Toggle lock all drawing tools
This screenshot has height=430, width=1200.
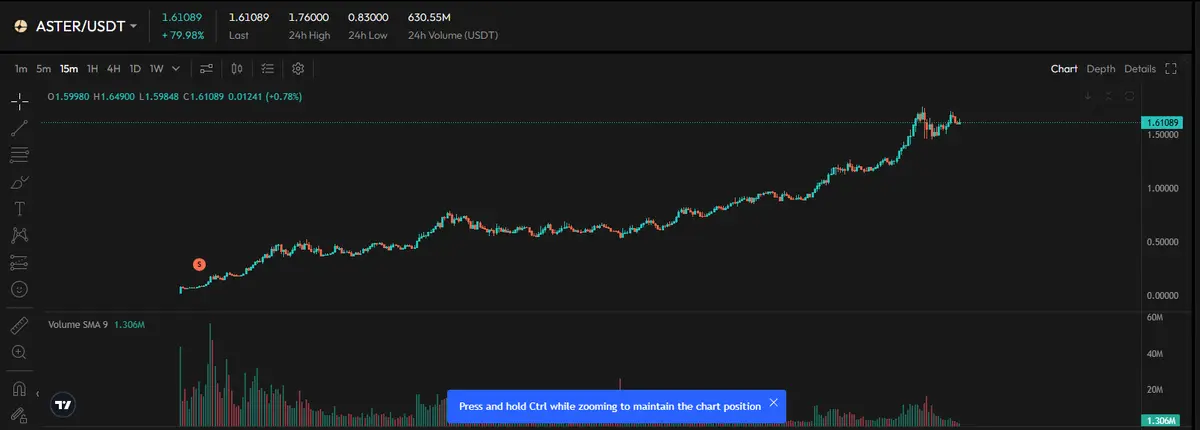[19, 414]
